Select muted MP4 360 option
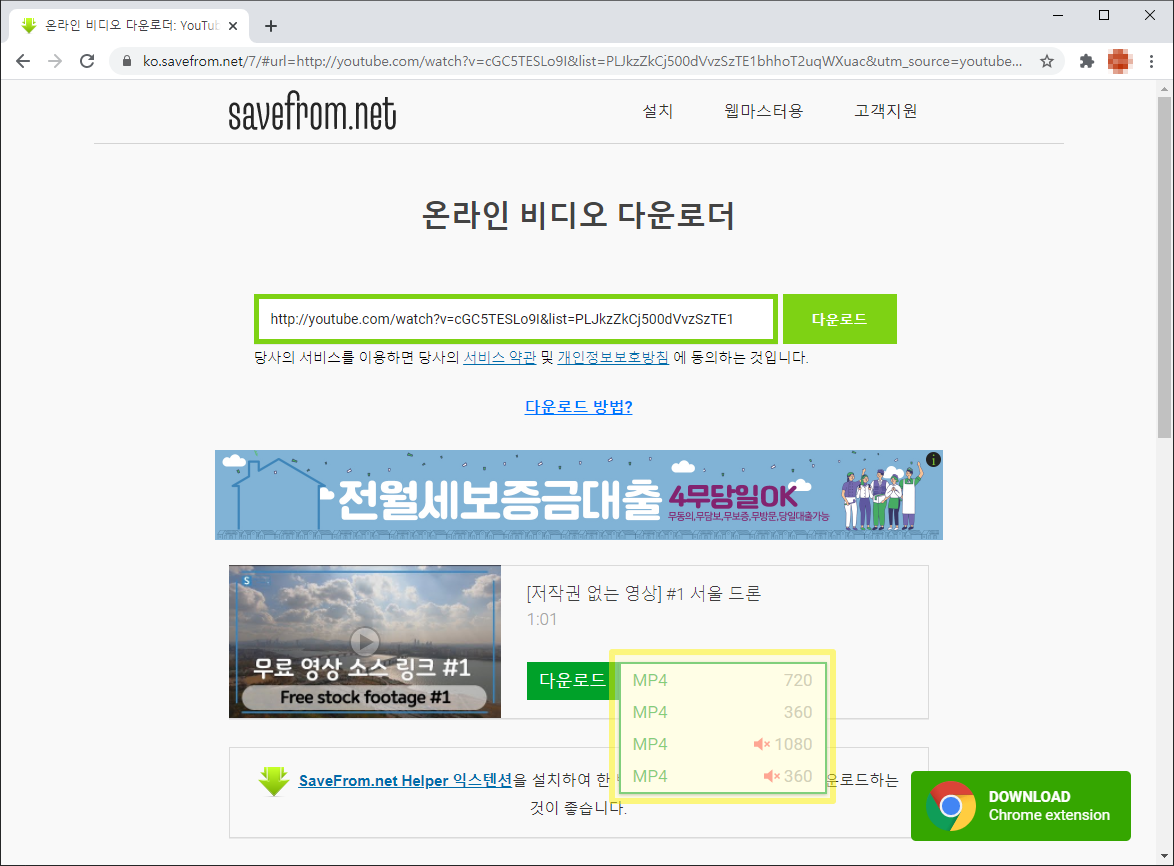Image resolution: width=1174 pixels, height=866 pixels. (x=722, y=776)
